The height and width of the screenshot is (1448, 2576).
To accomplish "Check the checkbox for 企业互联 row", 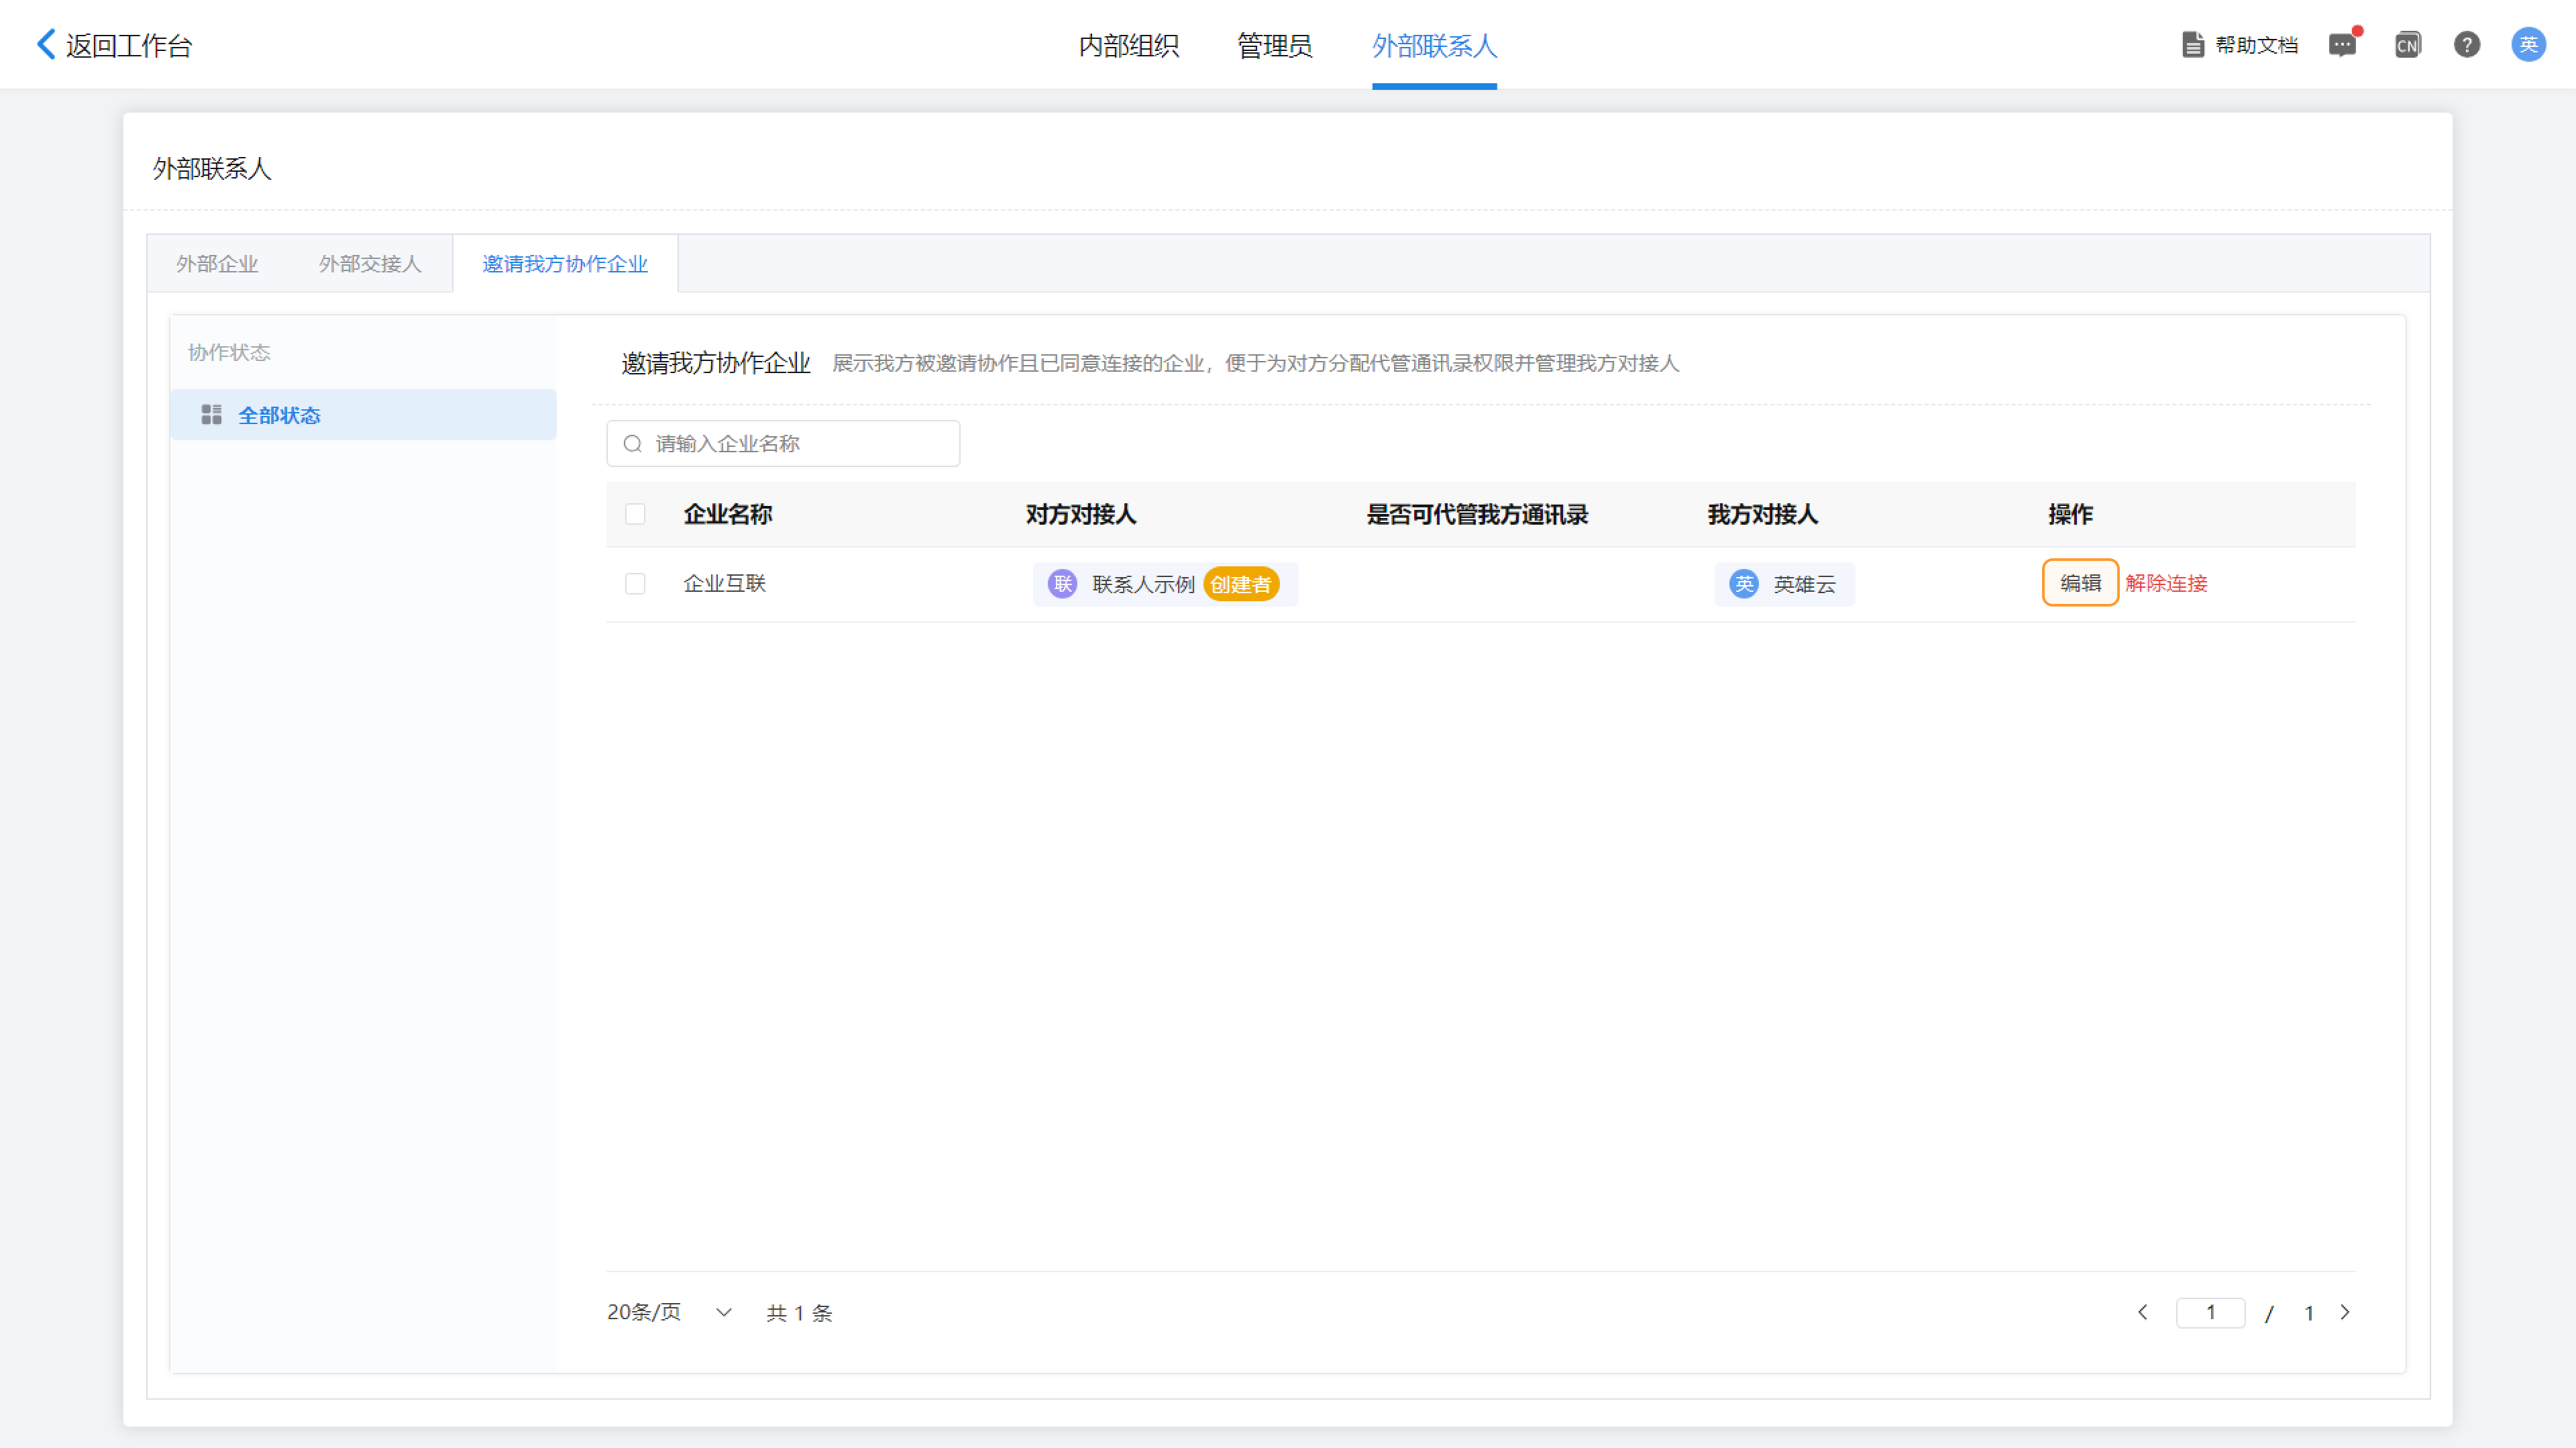I will (635, 584).
